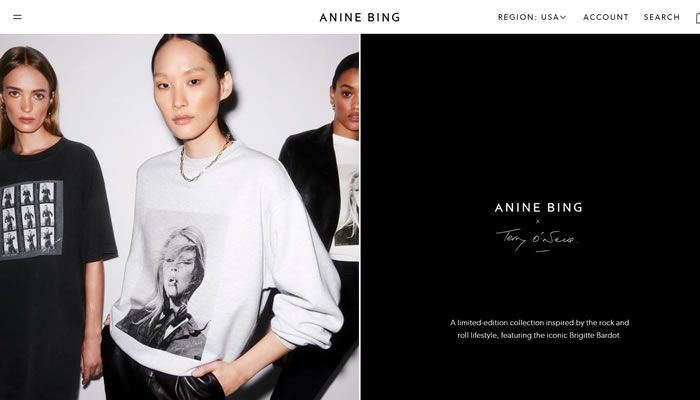Open the shopping bag icon in header

(x=697, y=18)
